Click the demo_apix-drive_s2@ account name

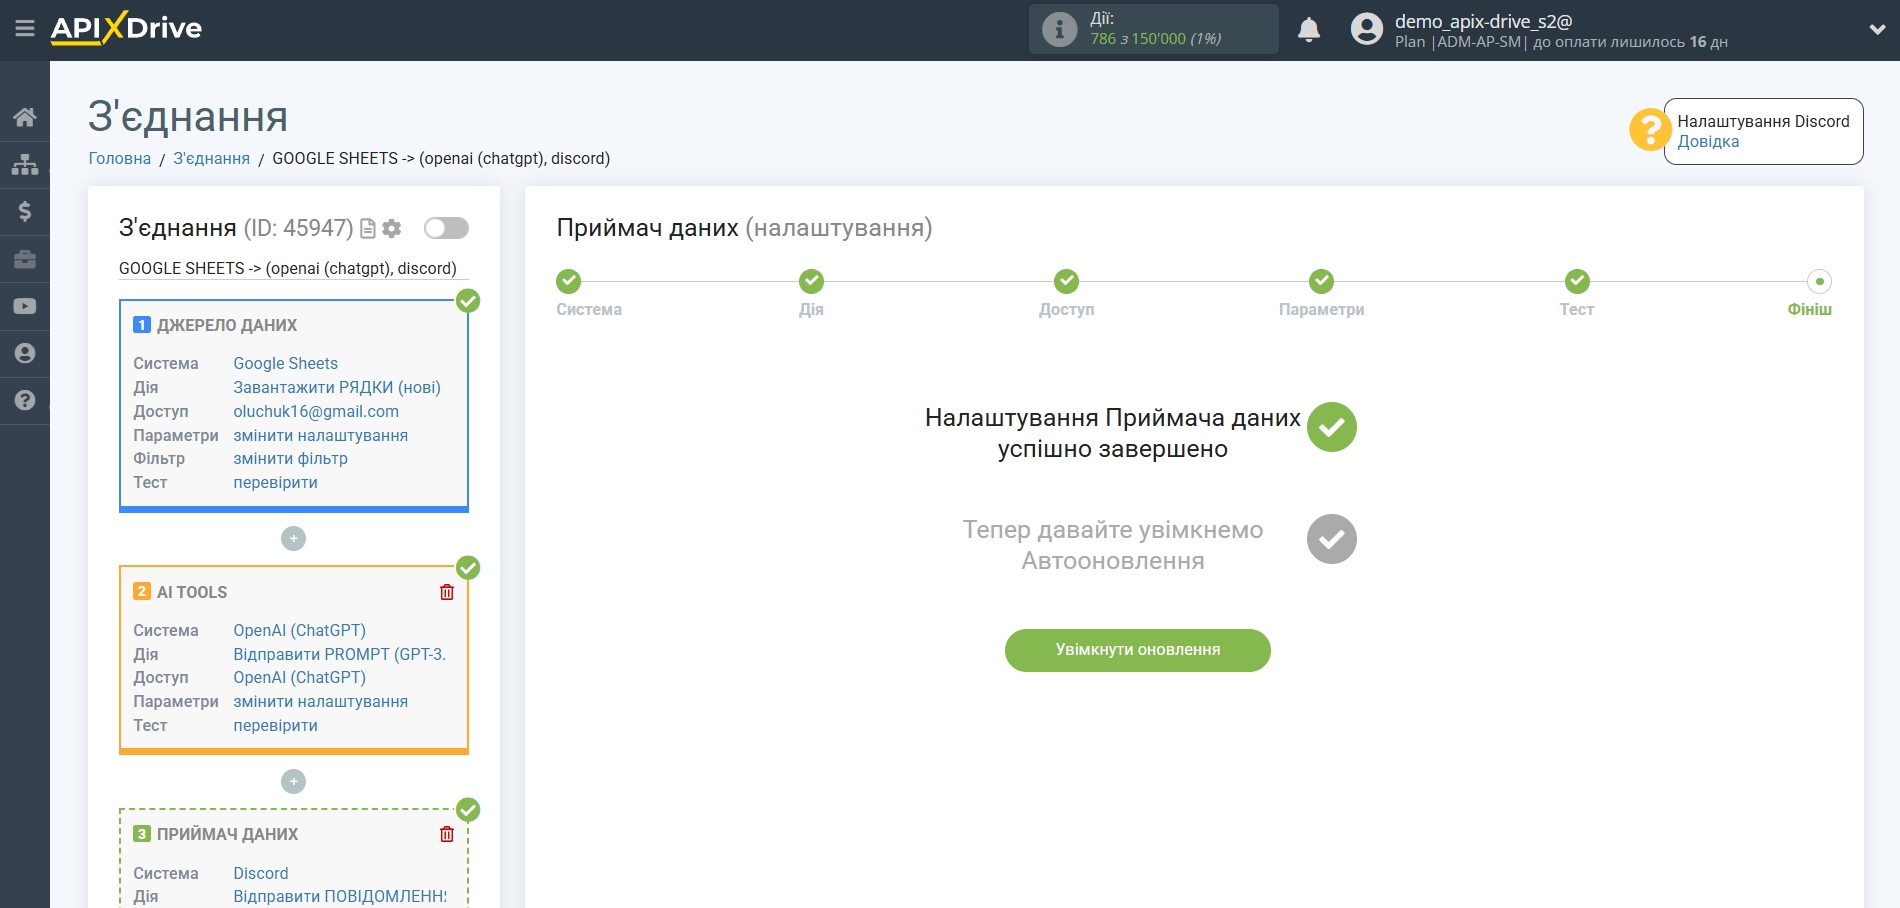tap(1483, 21)
